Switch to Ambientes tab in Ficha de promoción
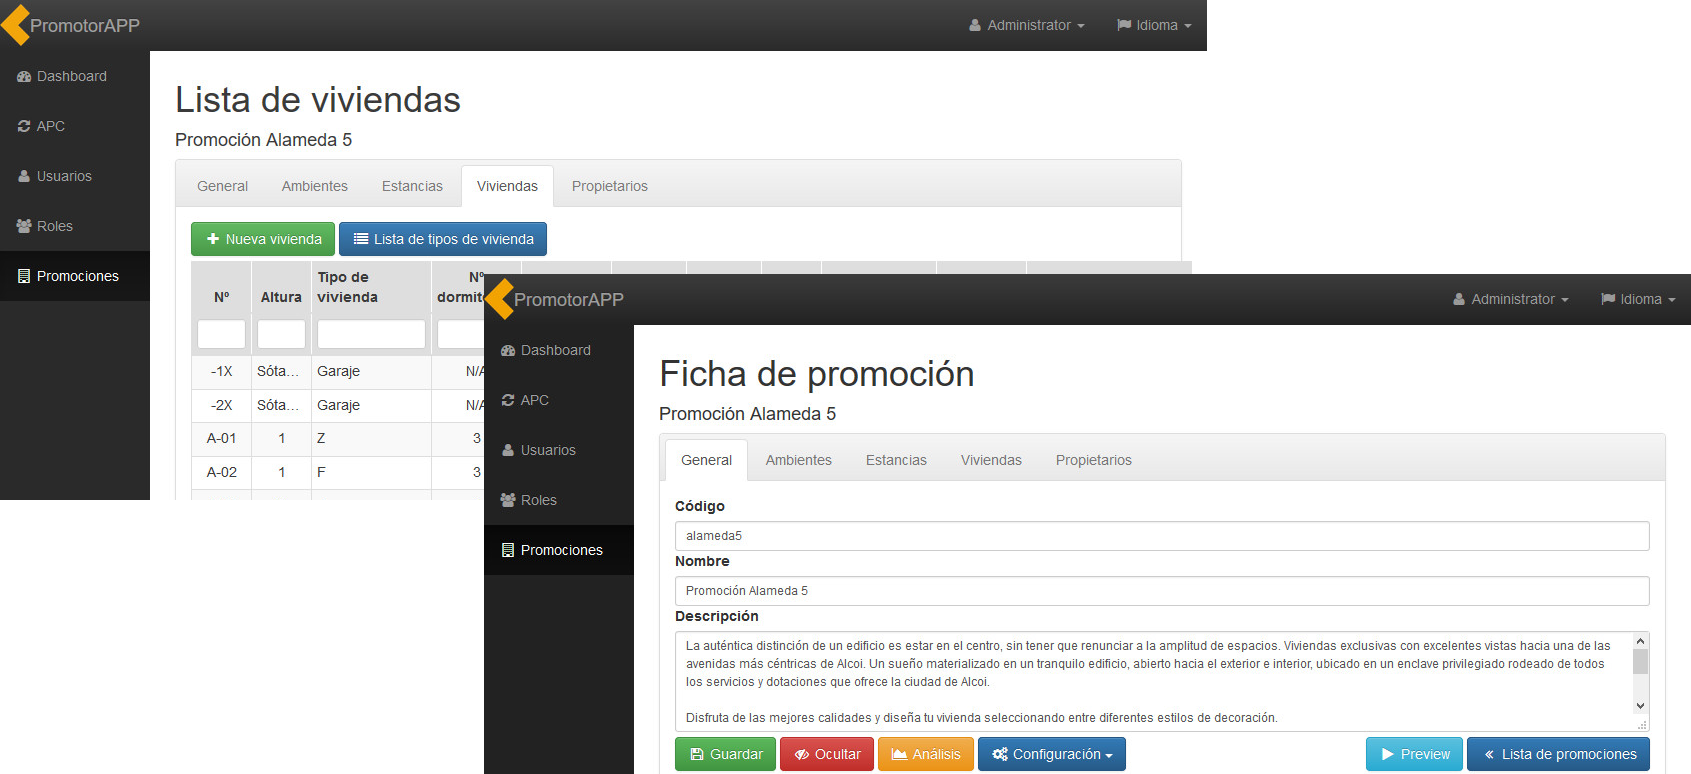The height and width of the screenshot is (774, 1691). tap(799, 460)
